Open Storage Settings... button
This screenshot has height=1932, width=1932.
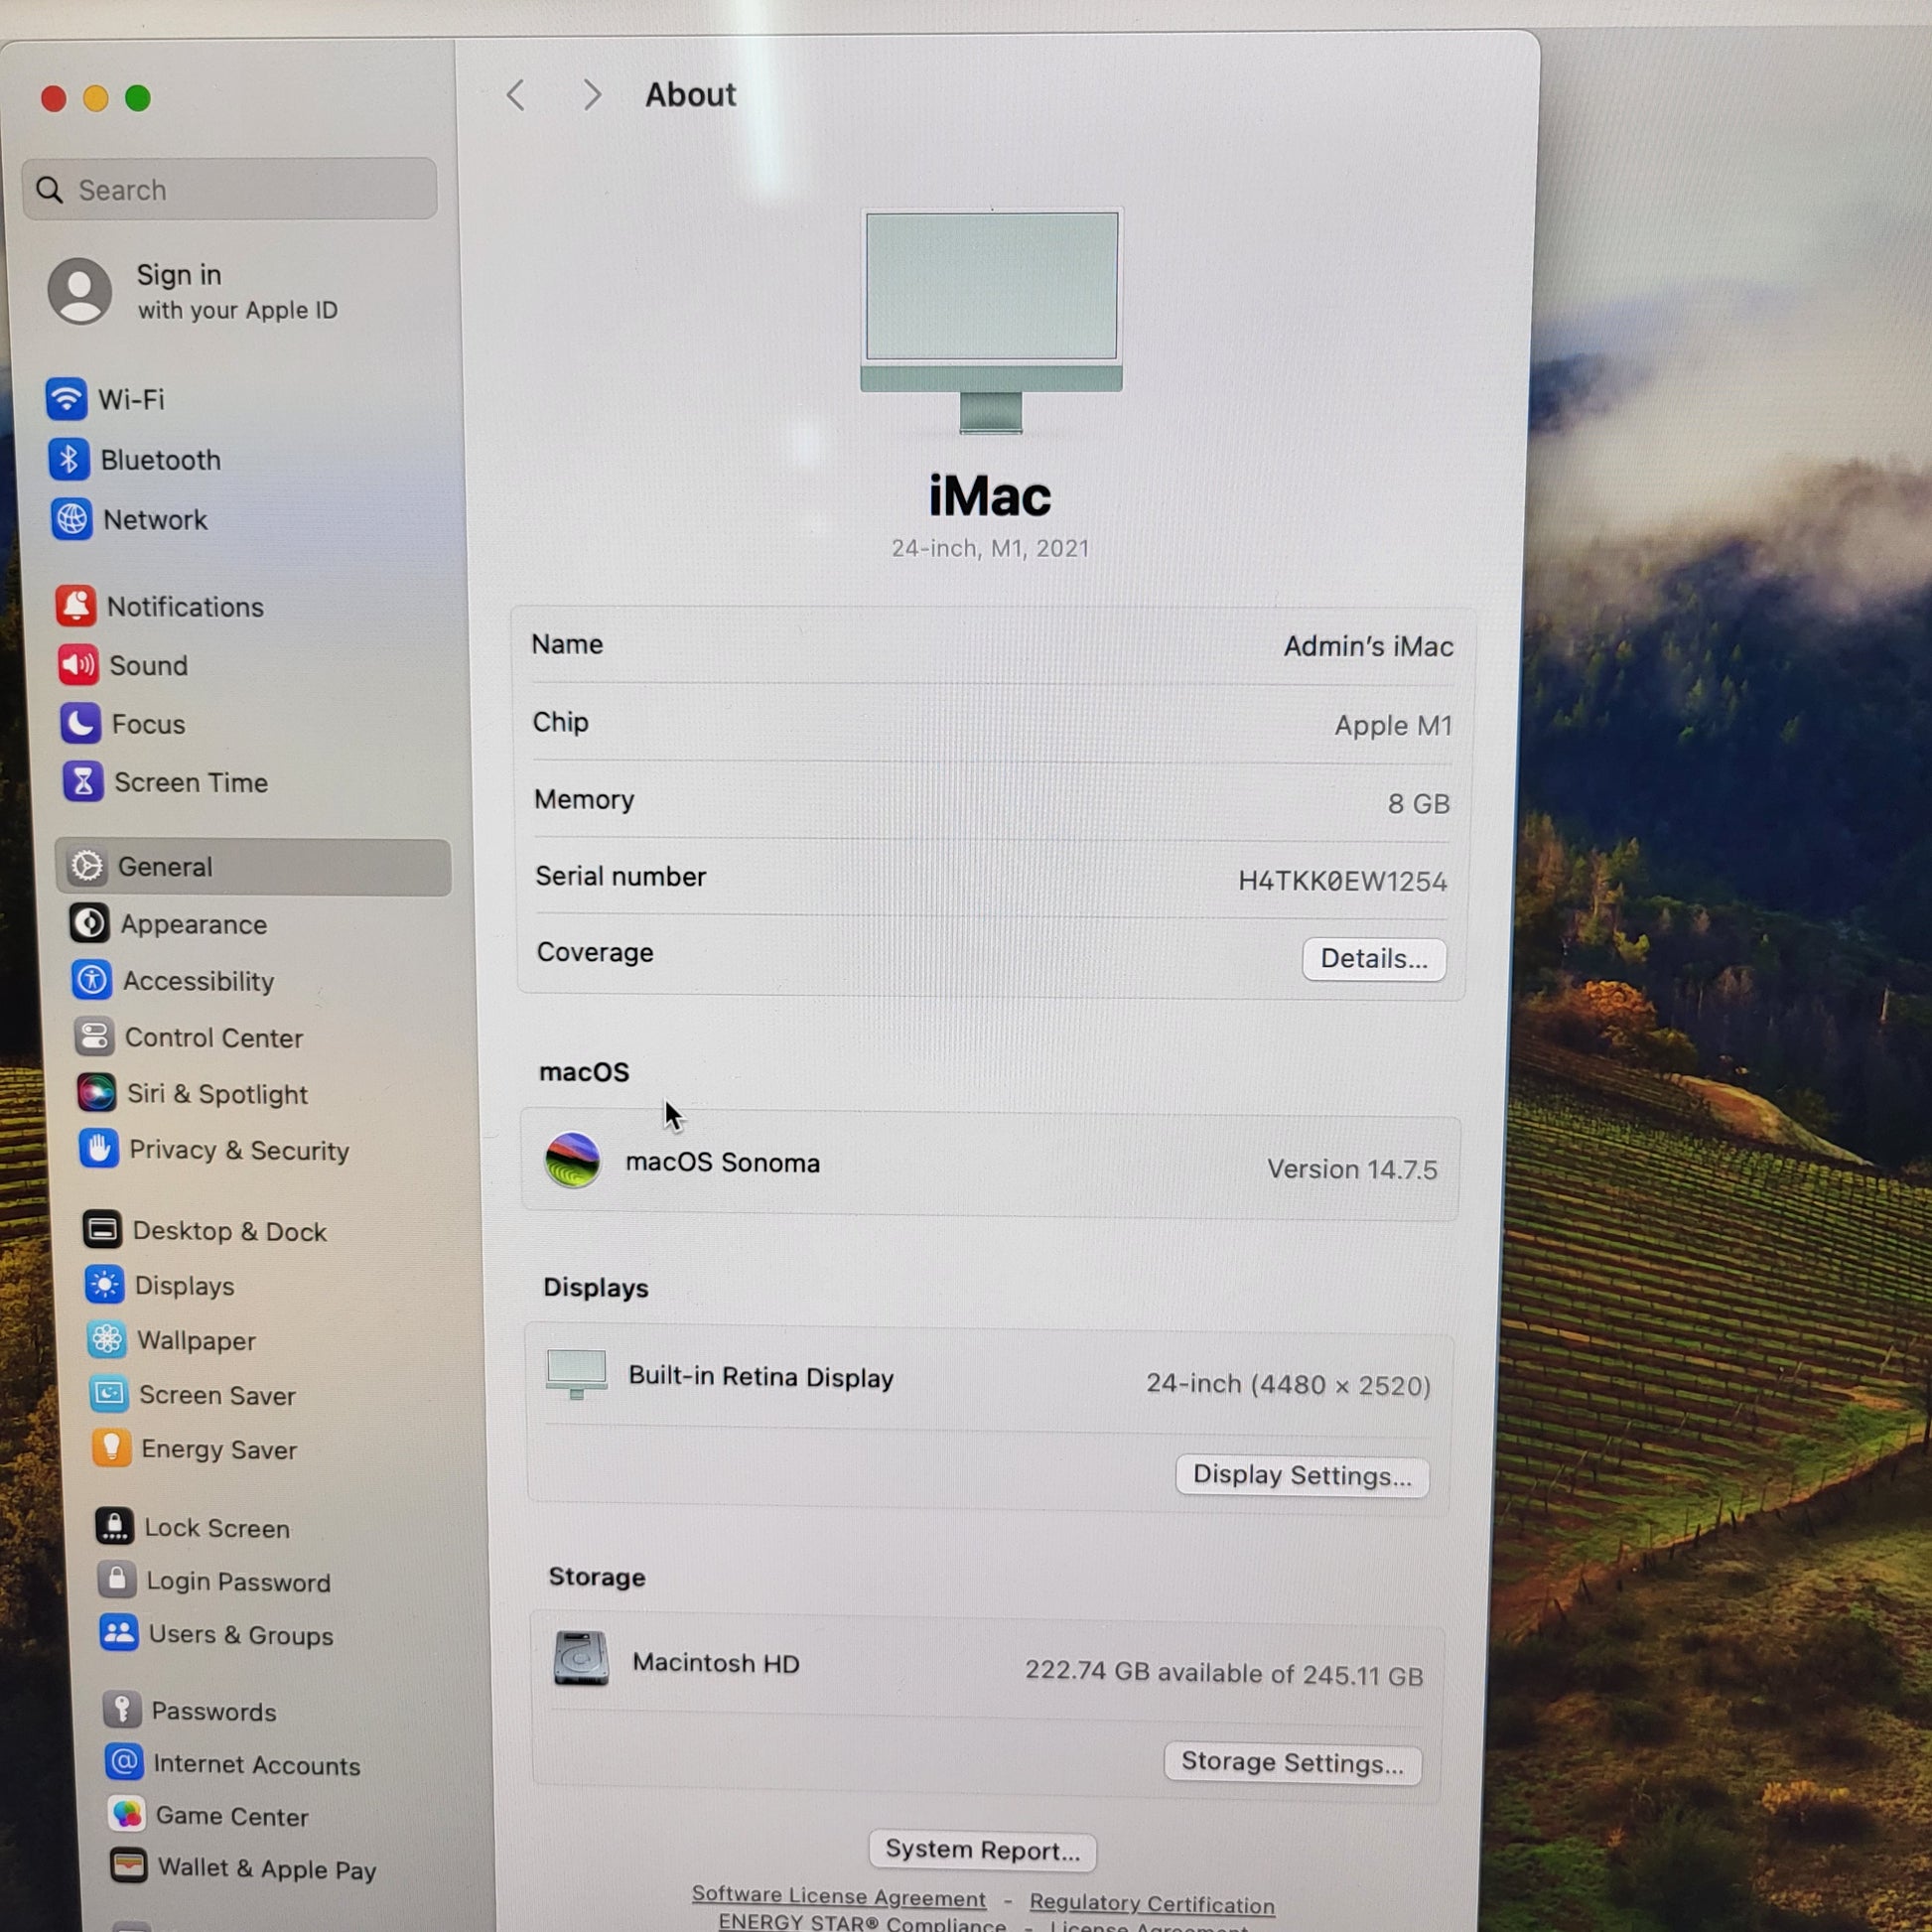(x=1292, y=1763)
